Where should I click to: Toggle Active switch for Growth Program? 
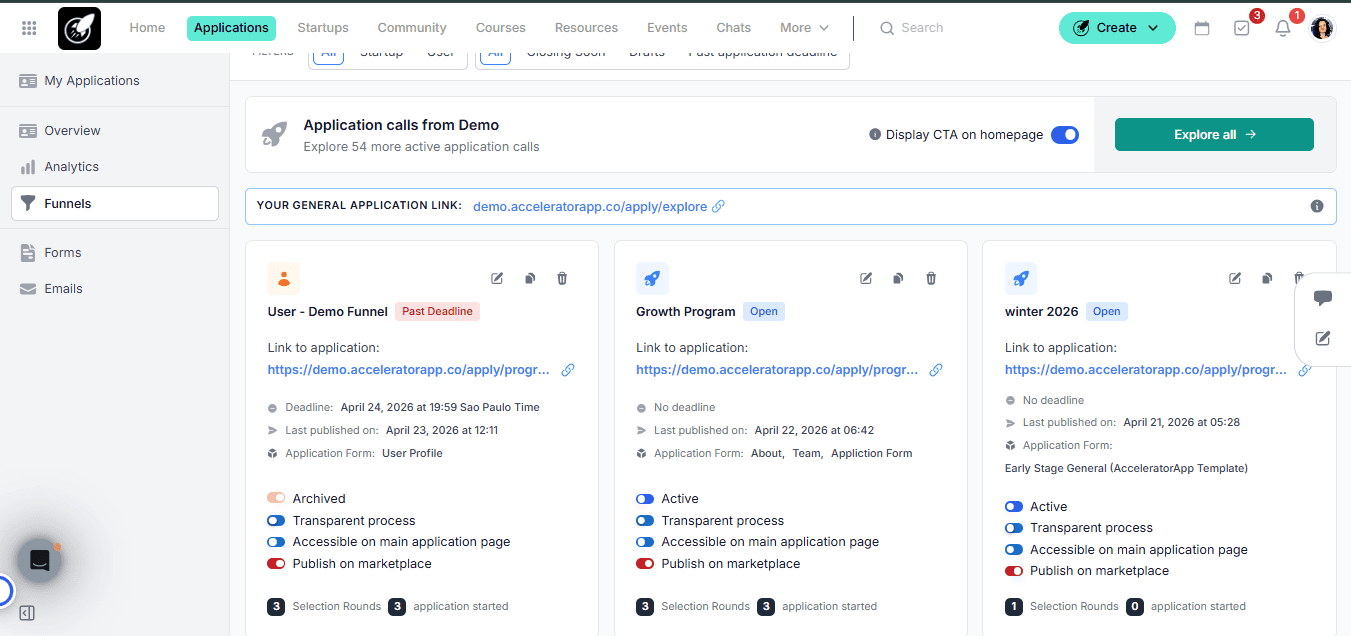pyautogui.click(x=645, y=499)
